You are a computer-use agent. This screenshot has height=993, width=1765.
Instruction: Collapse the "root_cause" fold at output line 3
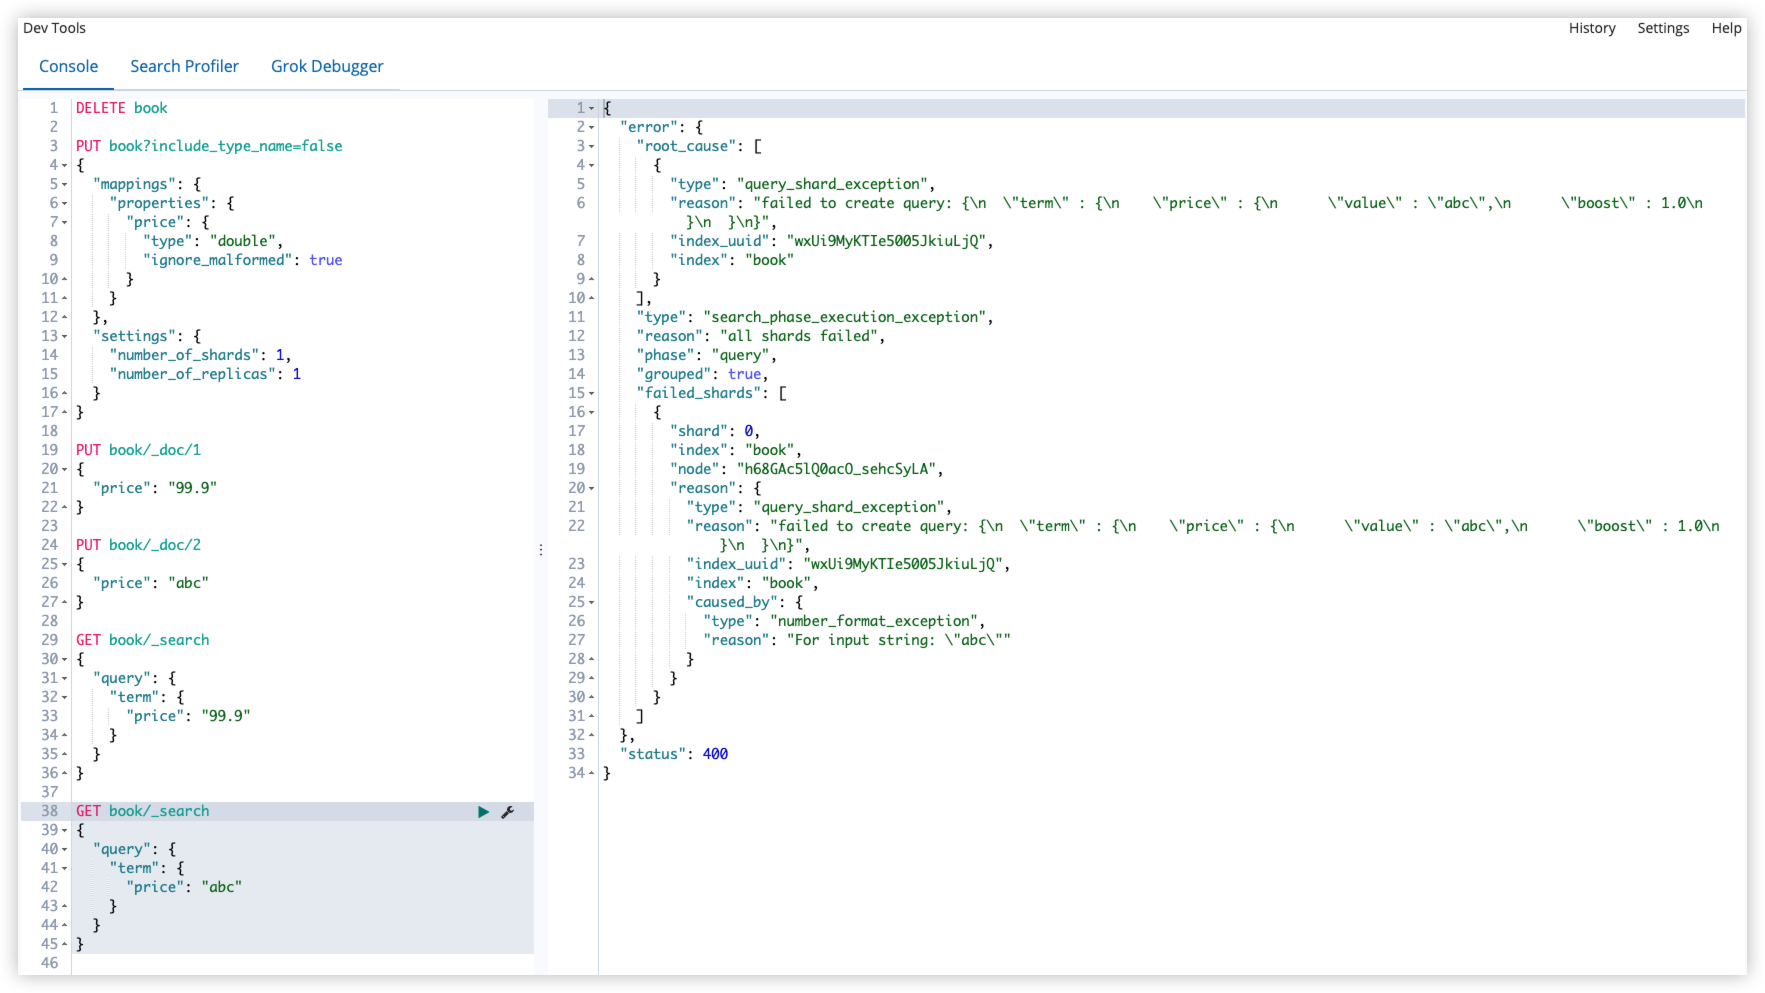click(592, 146)
